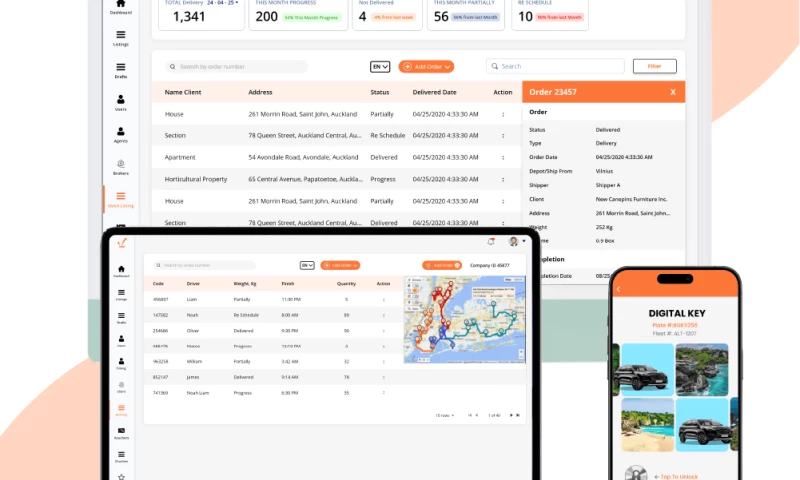Open Users in the tablet sidebar
This screenshot has height=480, width=800.
tap(121, 341)
